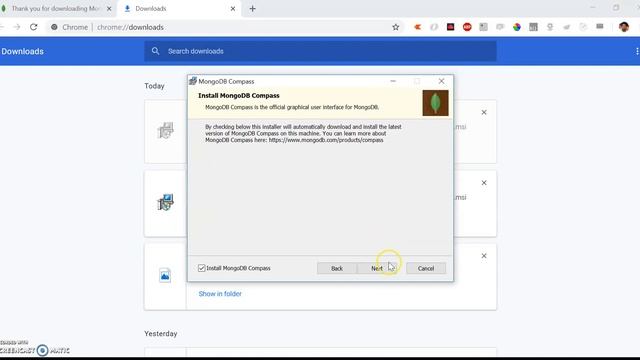Switch to the Thank you for downloading tab
The width and height of the screenshot is (640, 360).
click(x=56, y=9)
